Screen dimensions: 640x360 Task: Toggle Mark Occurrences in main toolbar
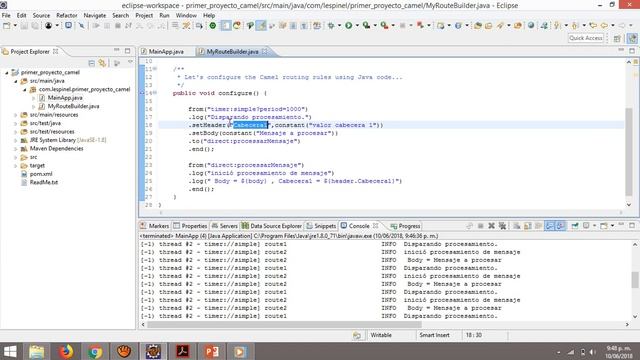tap(261, 26)
